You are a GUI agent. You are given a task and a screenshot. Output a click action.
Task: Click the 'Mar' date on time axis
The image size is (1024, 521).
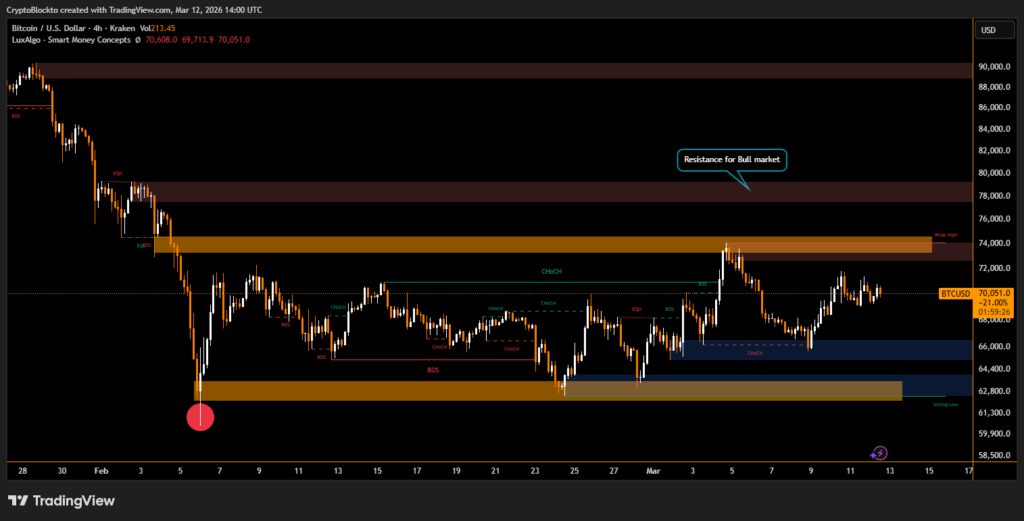tap(653, 469)
